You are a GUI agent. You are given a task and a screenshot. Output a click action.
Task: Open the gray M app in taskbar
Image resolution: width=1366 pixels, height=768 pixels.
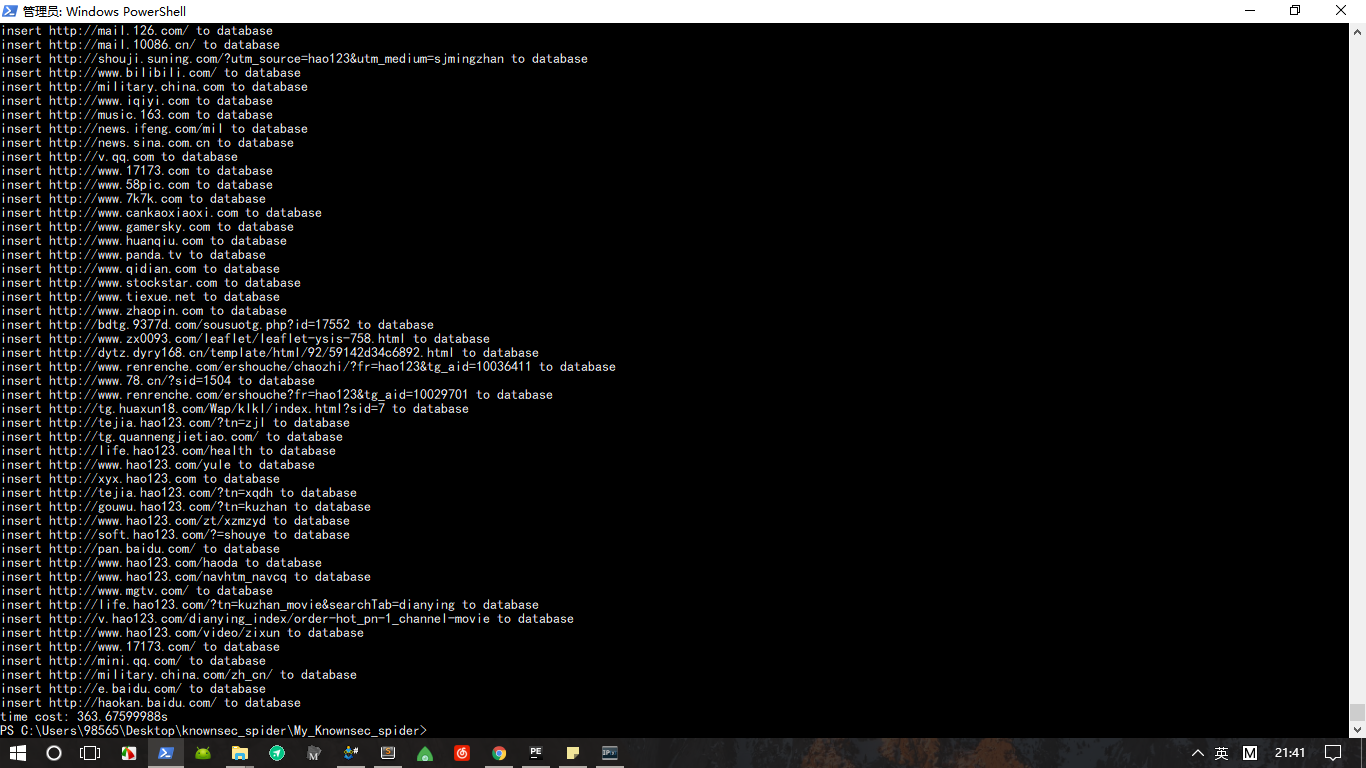click(314, 753)
